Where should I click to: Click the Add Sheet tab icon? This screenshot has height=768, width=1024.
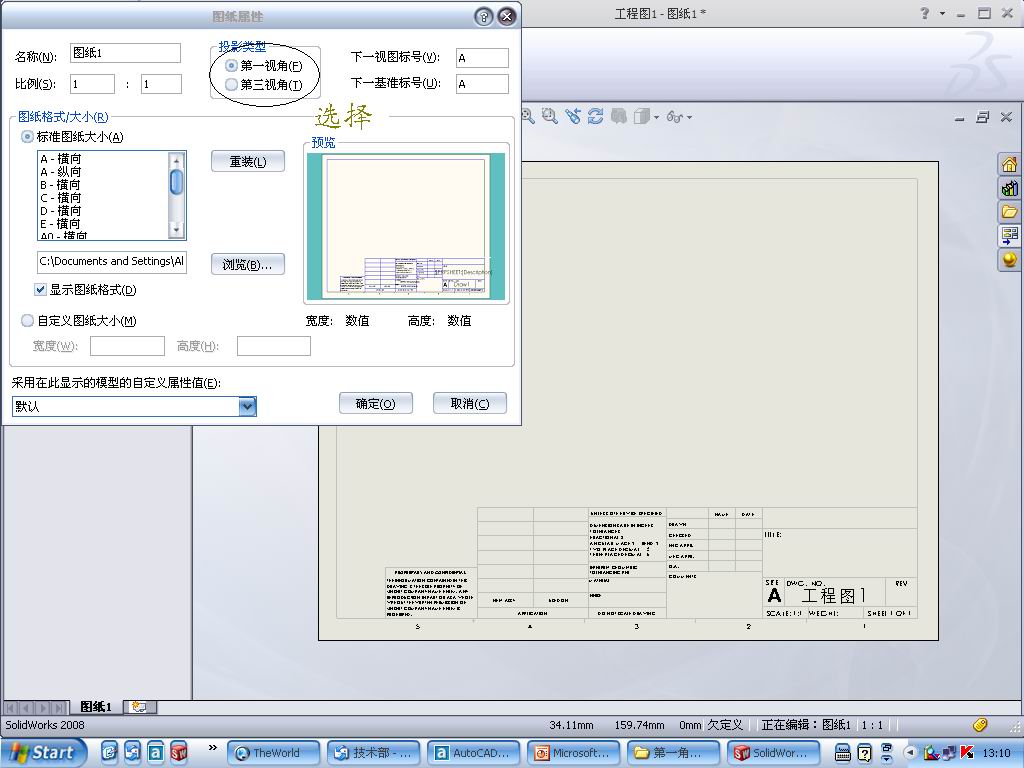tap(139, 707)
